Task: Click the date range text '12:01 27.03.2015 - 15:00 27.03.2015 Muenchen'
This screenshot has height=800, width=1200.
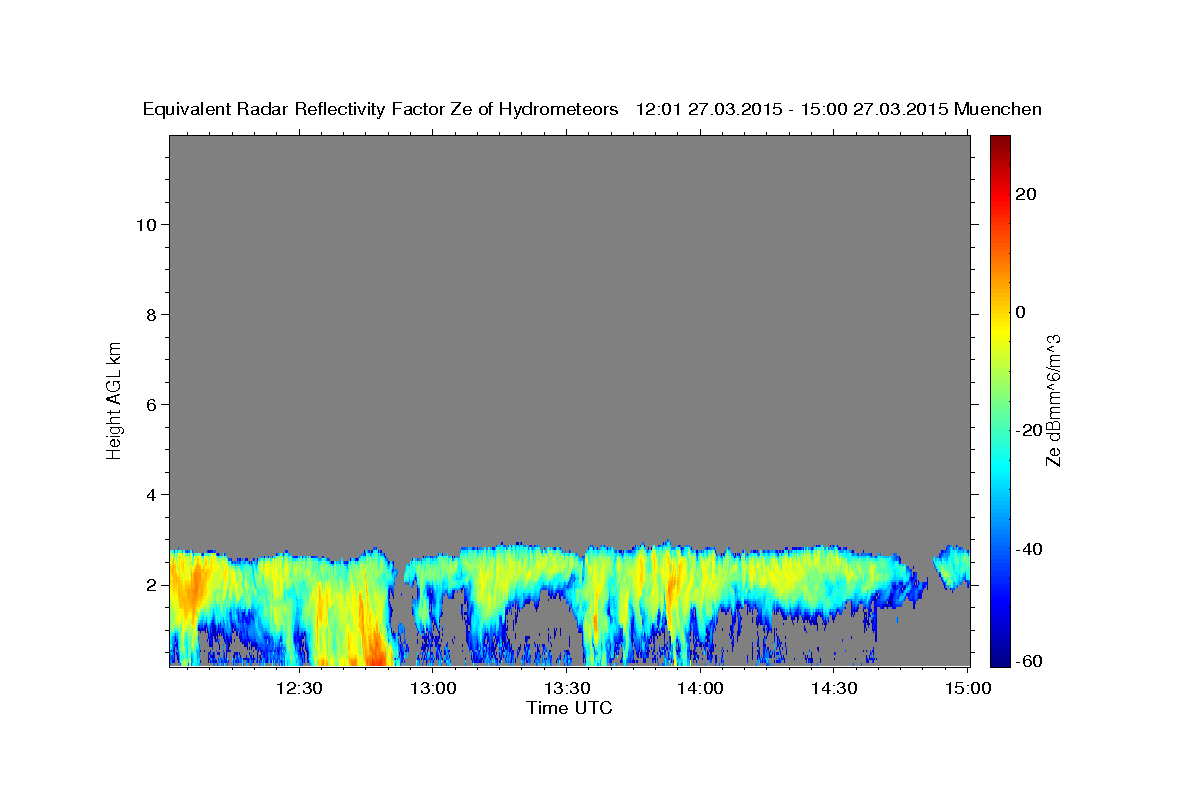Action: (839, 109)
